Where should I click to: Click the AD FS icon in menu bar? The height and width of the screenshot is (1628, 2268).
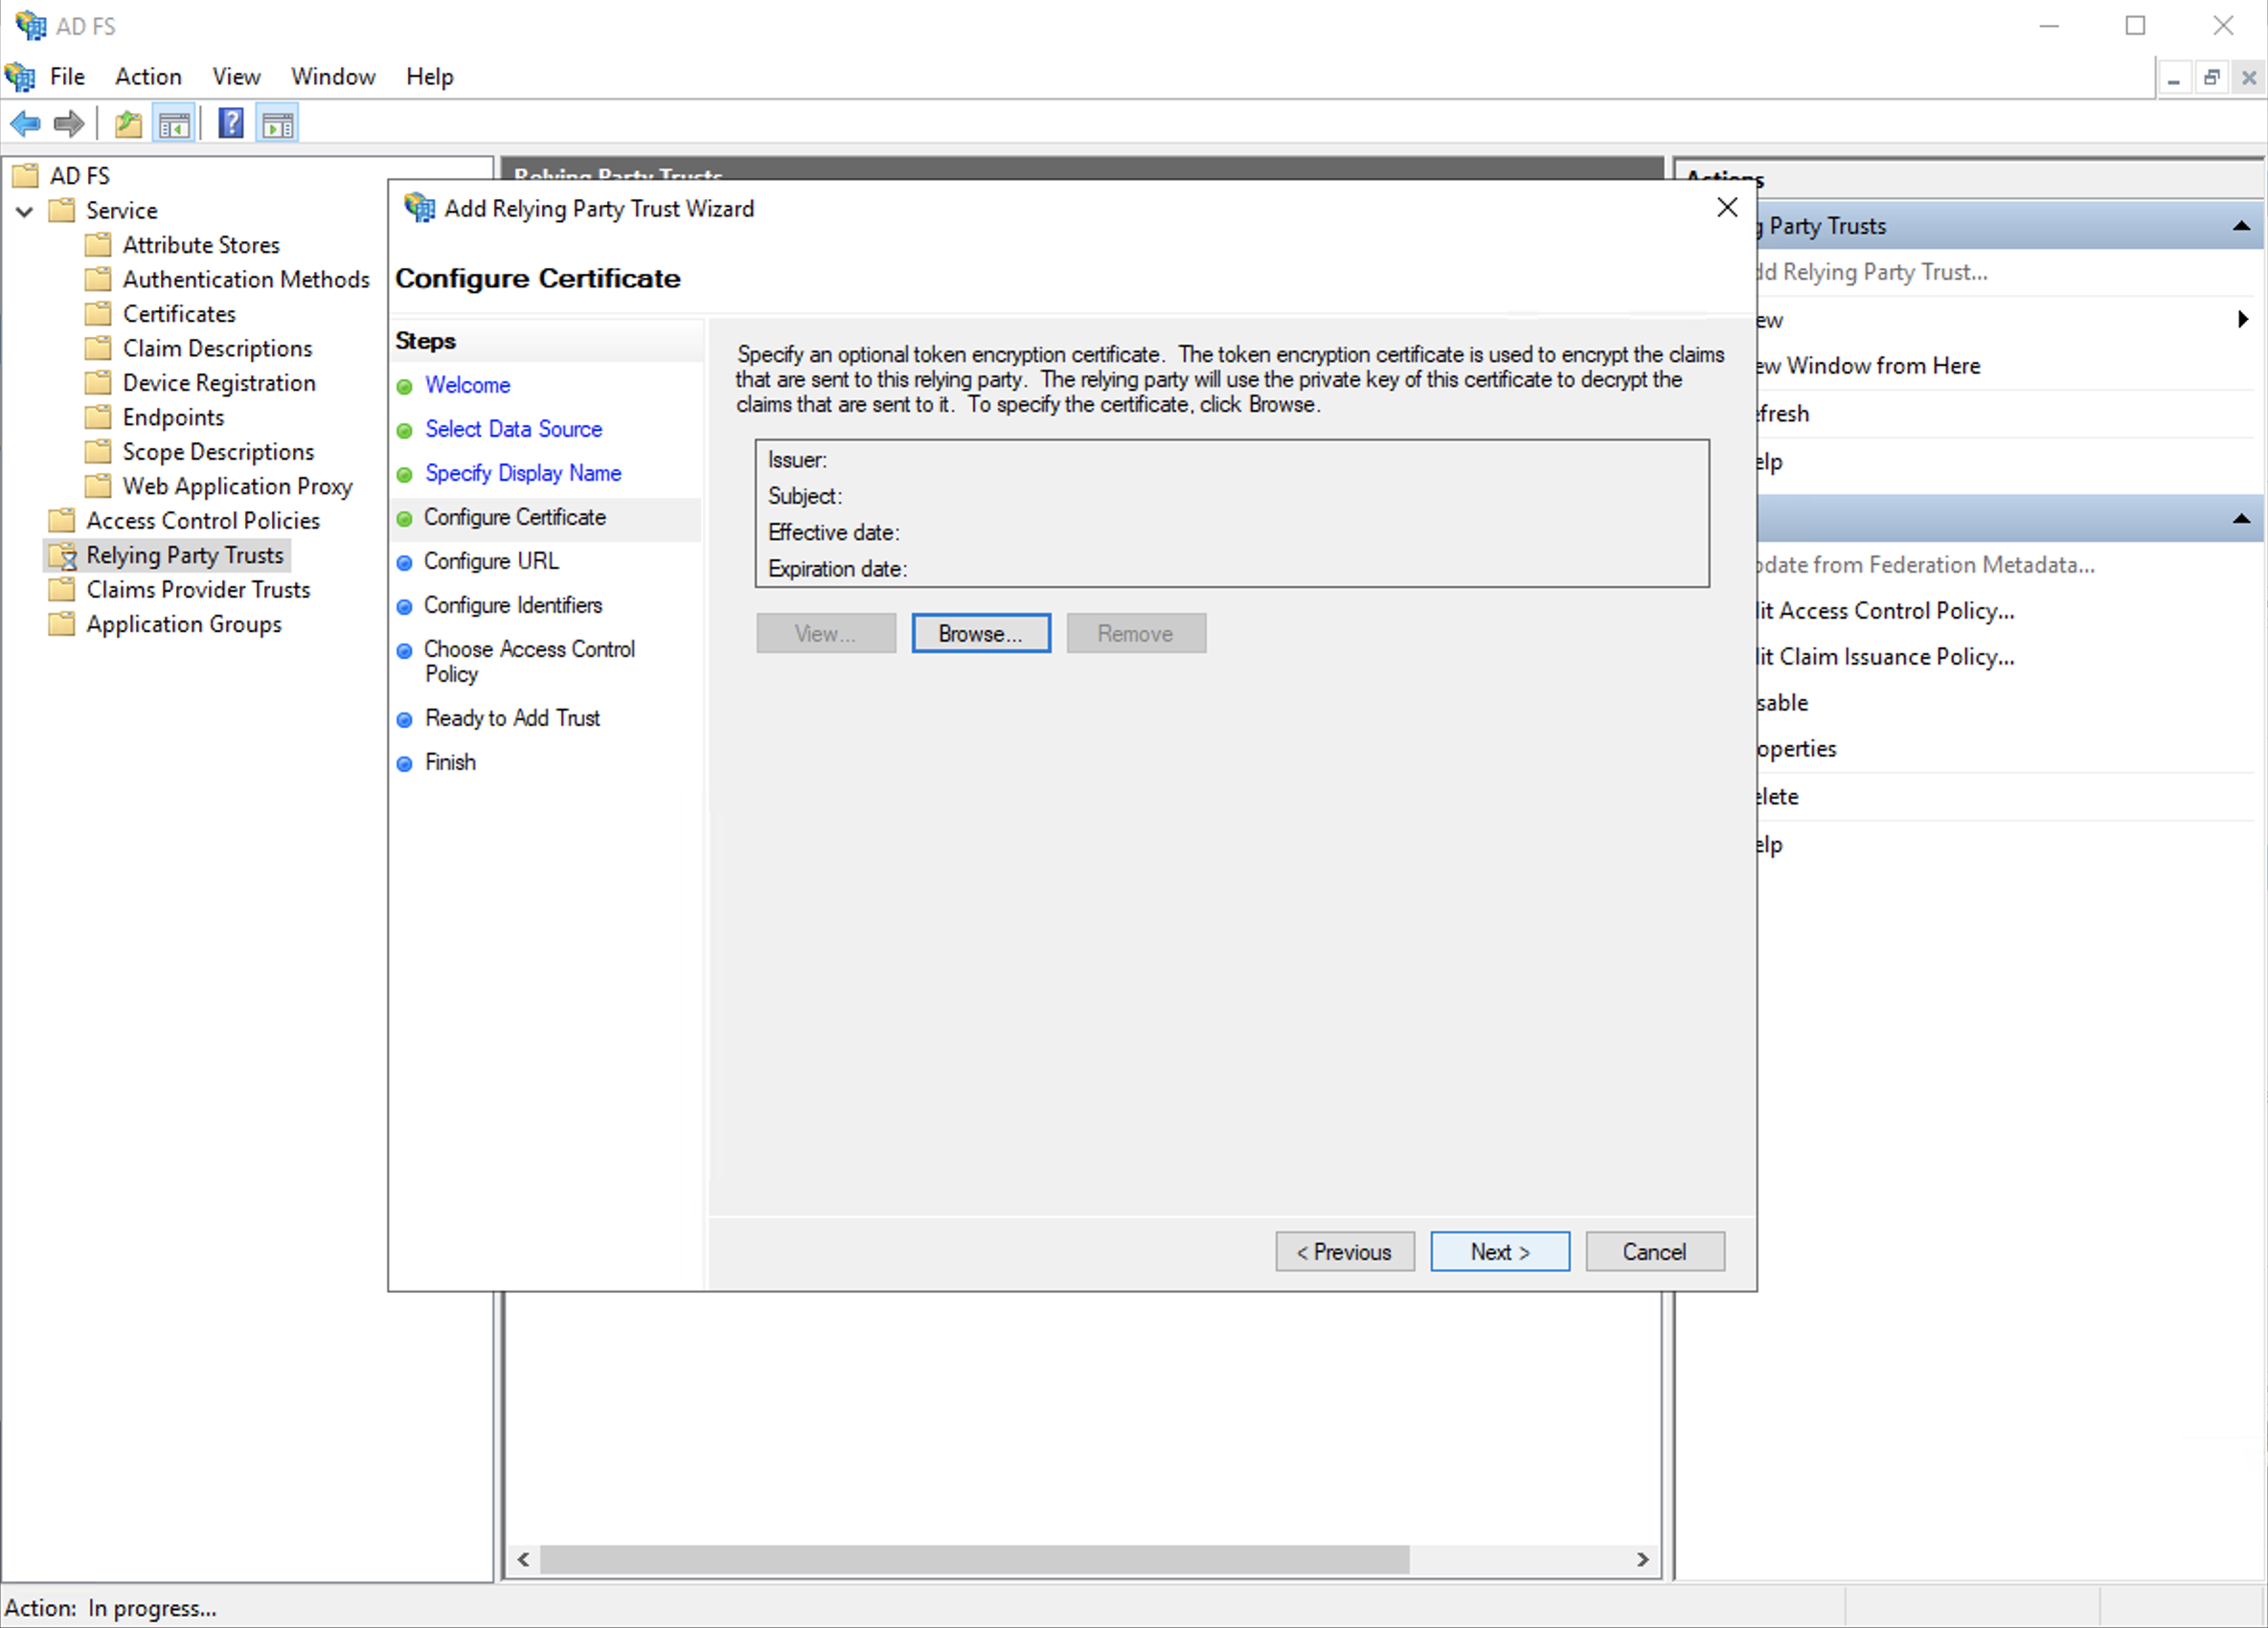coord(20,77)
